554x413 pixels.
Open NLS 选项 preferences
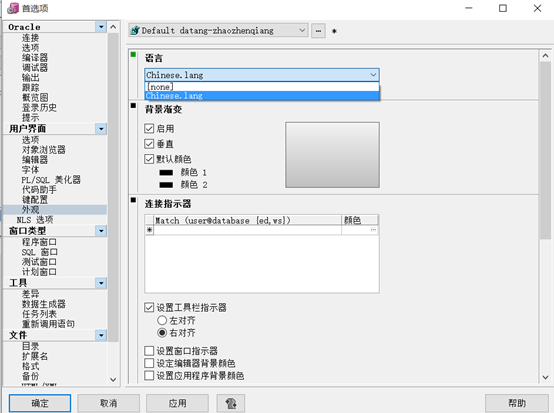click(x=35, y=220)
